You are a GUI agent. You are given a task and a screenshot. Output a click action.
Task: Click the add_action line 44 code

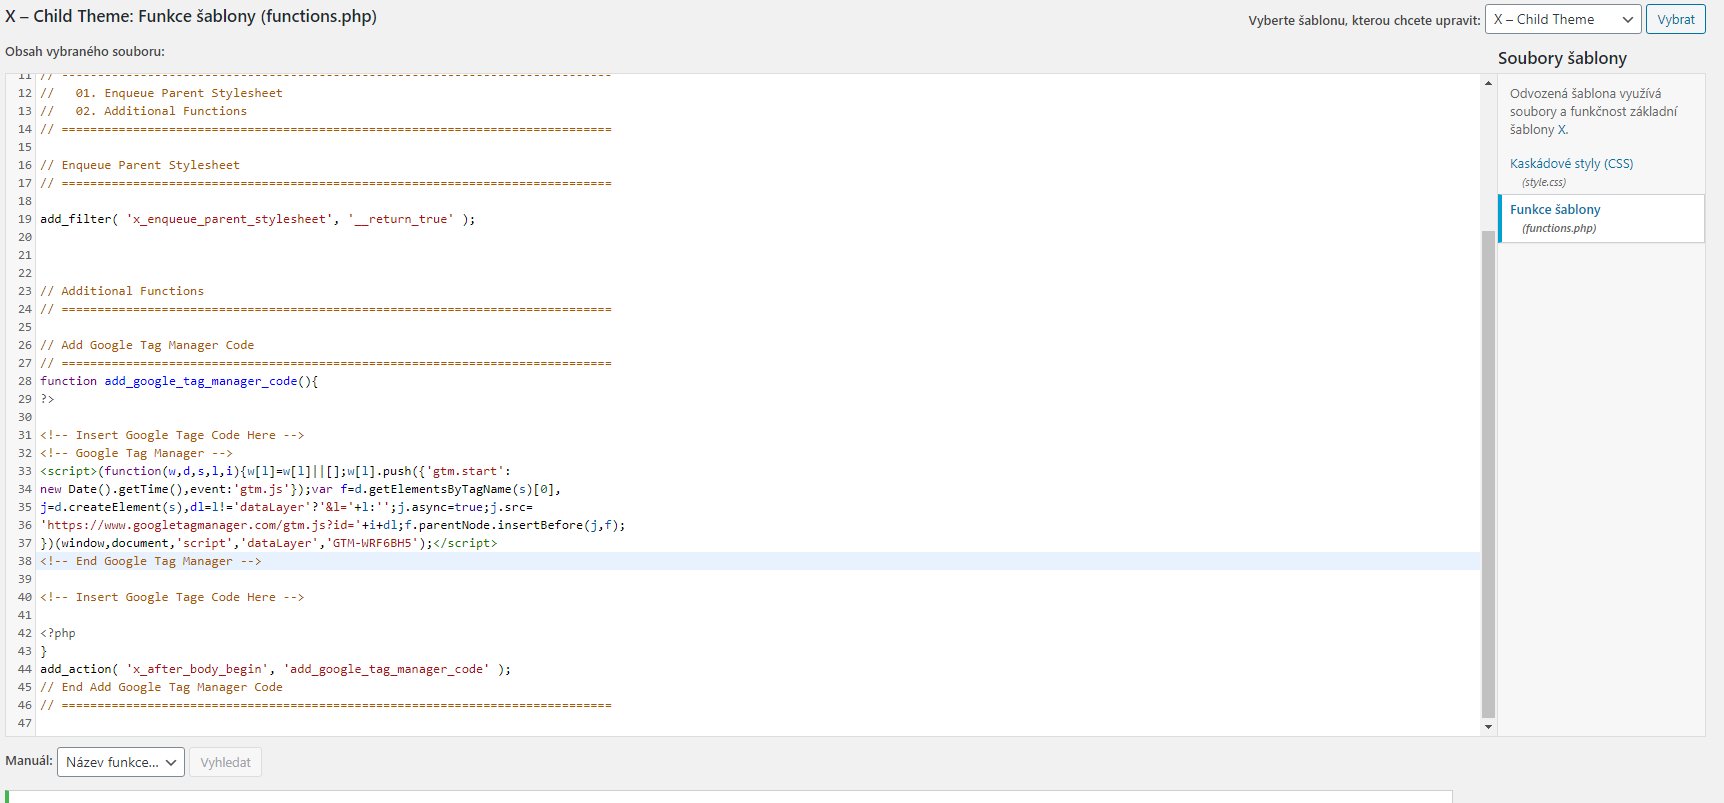tap(275, 669)
